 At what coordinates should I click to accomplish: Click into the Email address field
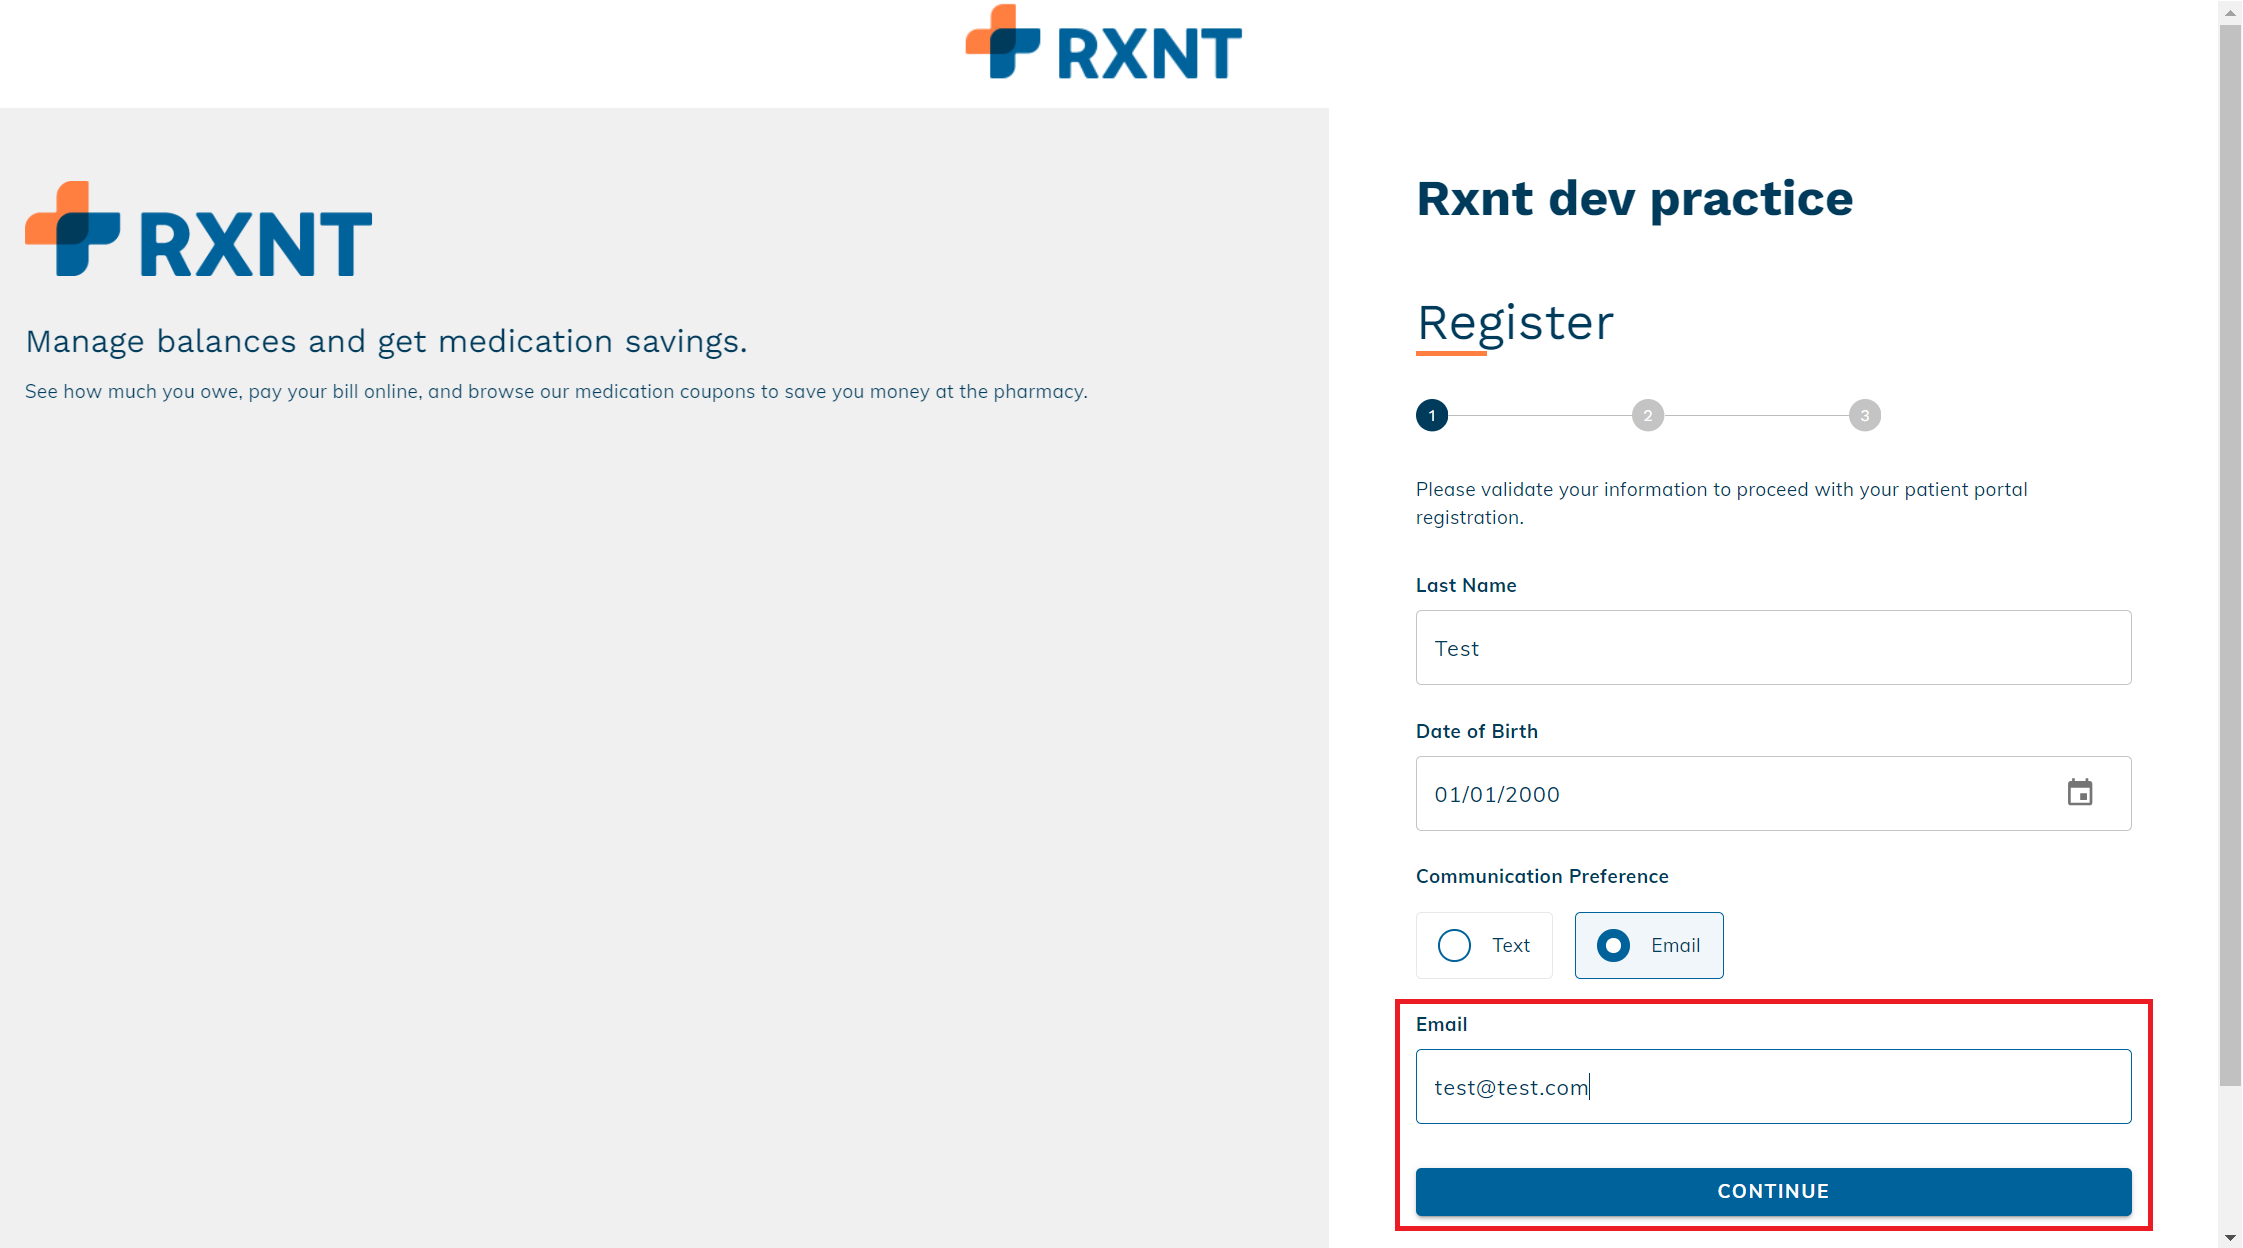[x=1772, y=1087]
